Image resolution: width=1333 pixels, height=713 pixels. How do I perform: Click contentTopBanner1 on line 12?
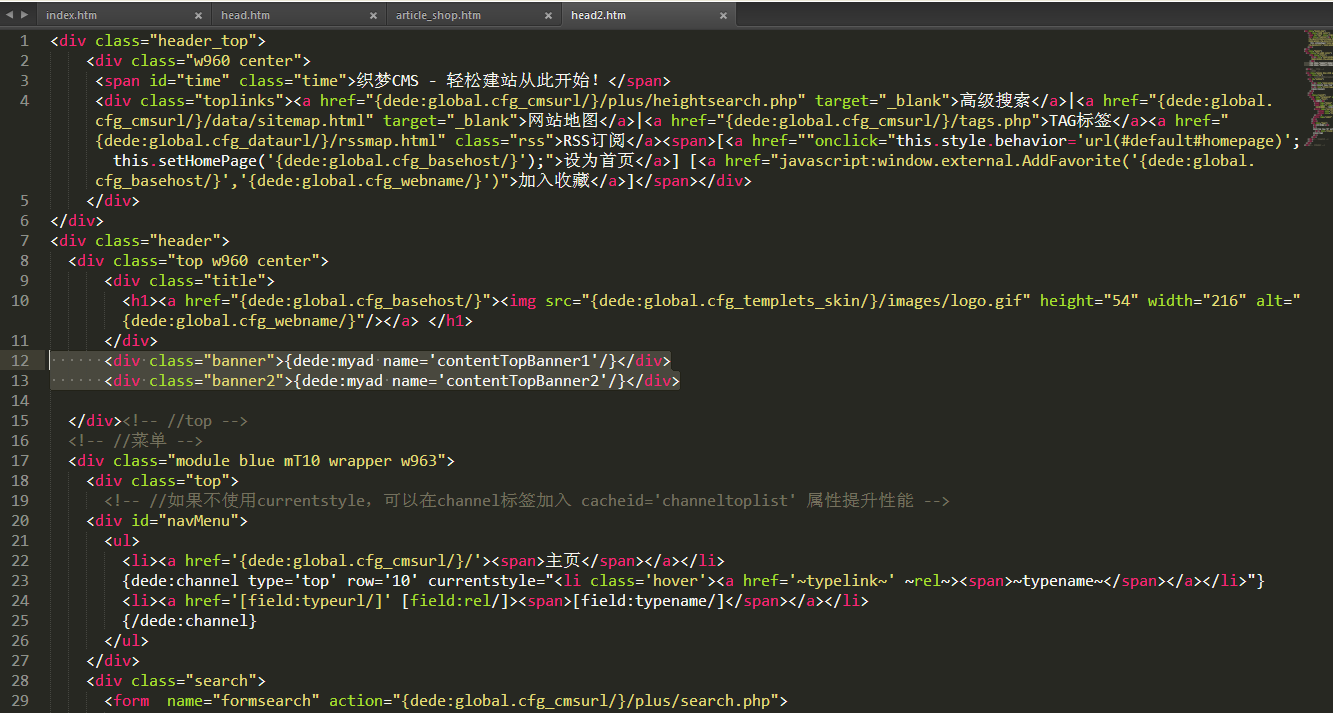[x=520, y=361]
